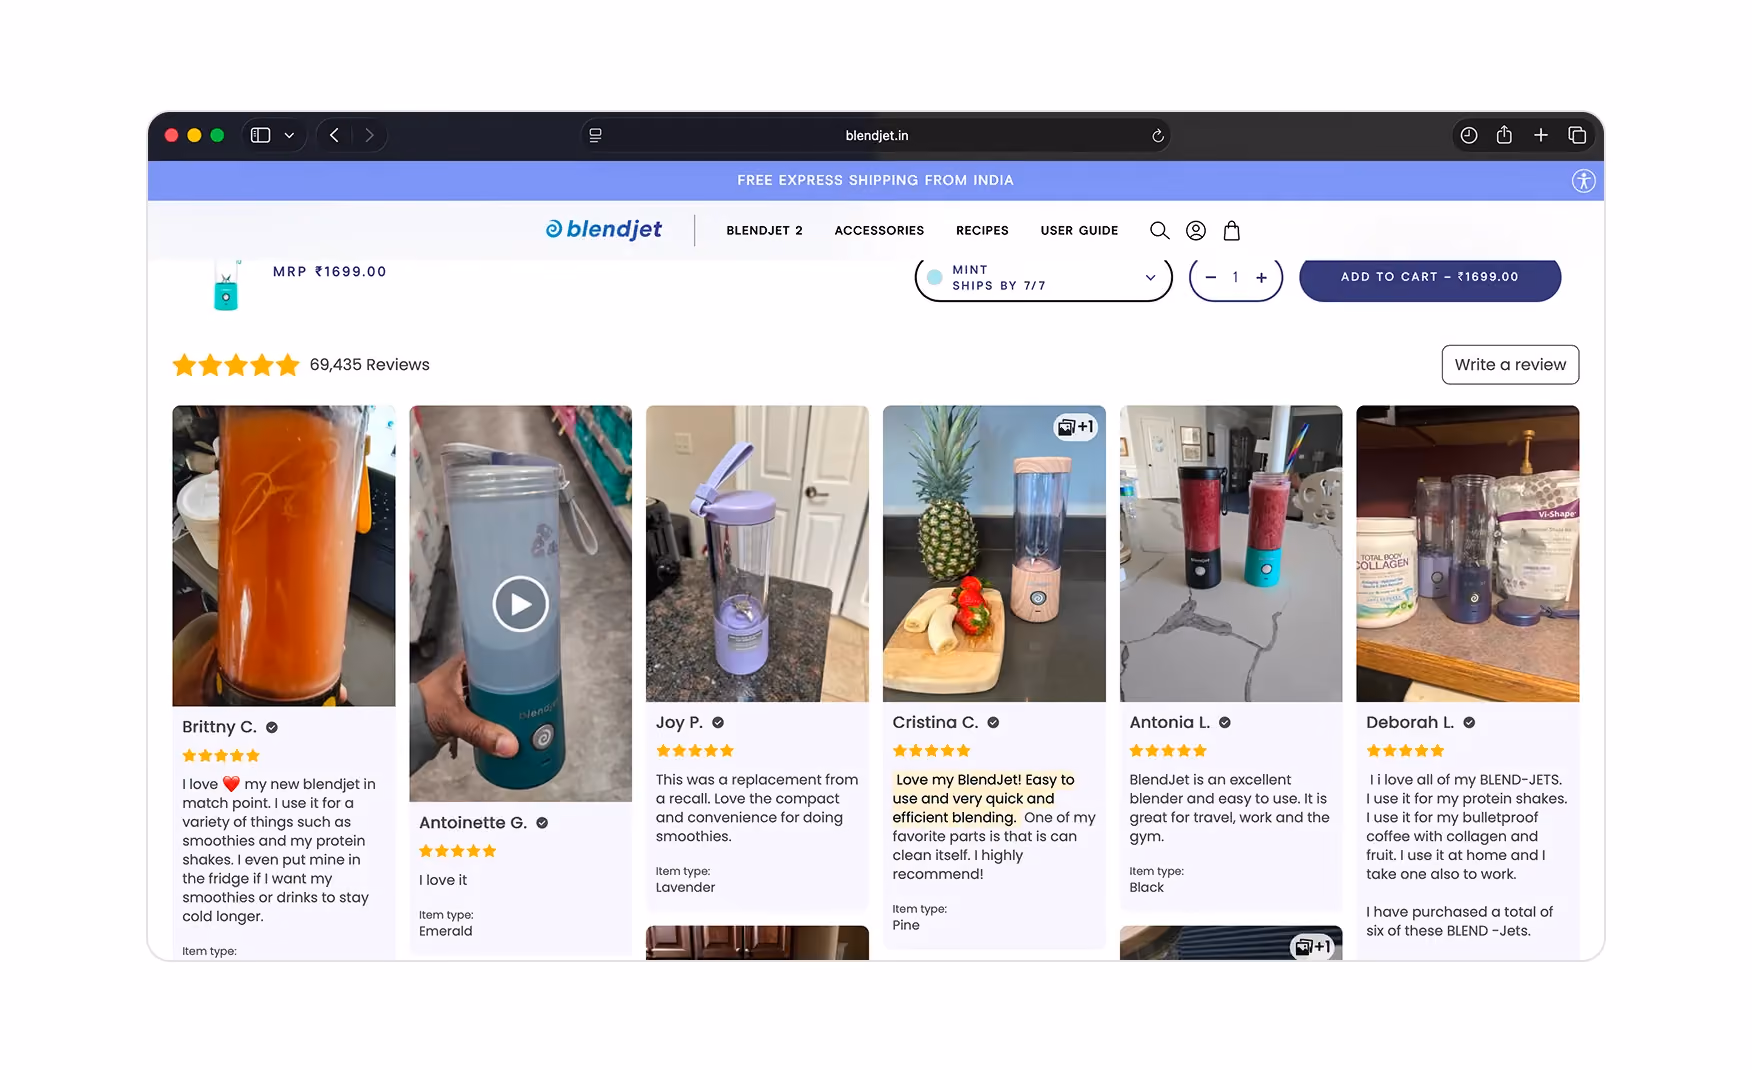This screenshot has width=1752, height=1070.
Task: Click the star rating on Brittny C.'s review
Action: click(221, 756)
